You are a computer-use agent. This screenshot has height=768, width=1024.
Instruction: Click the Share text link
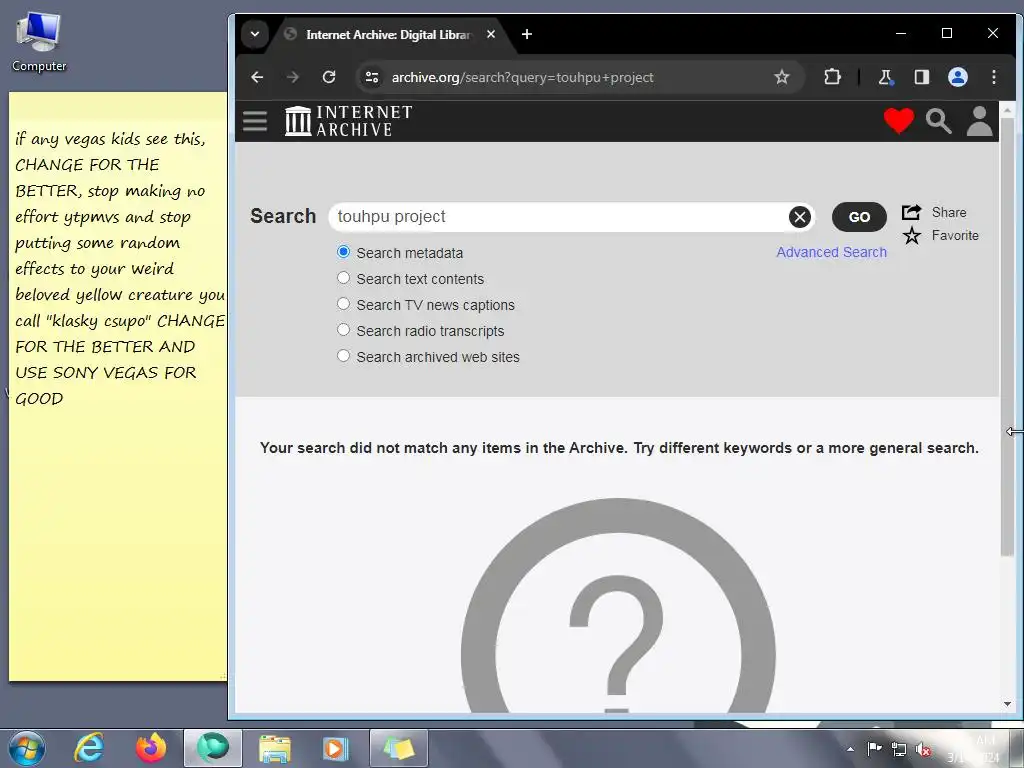[949, 212]
